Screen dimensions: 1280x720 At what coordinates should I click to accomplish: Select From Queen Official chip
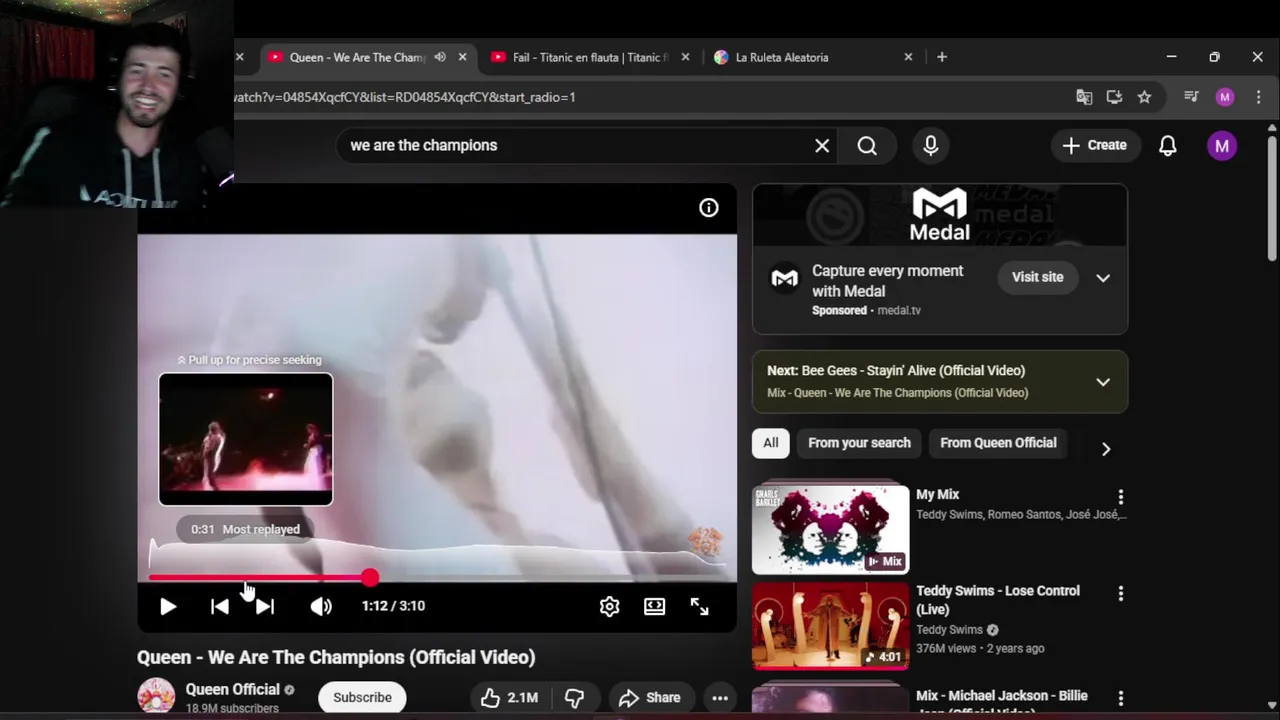click(998, 443)
